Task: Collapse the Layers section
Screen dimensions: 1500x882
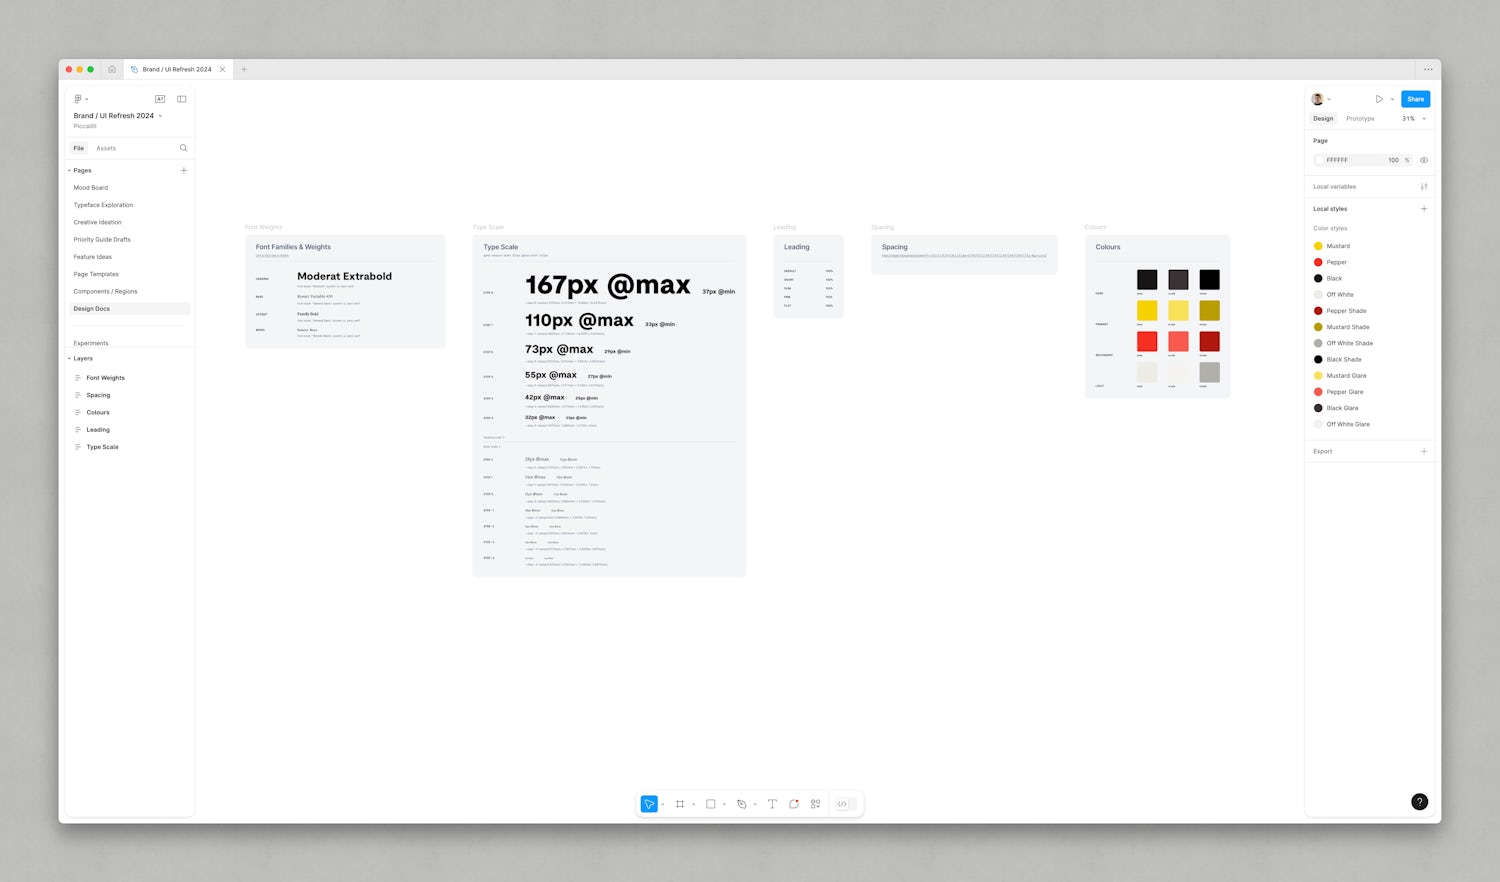Action: coord(70,358)
